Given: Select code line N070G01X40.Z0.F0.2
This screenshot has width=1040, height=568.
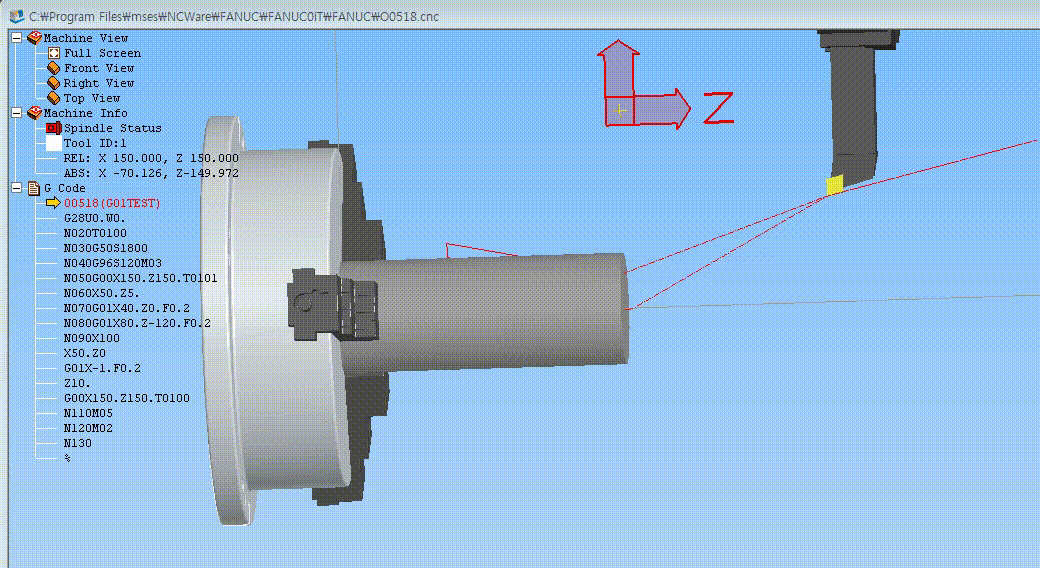Looking at the screenshot, I should pos(127,308).
